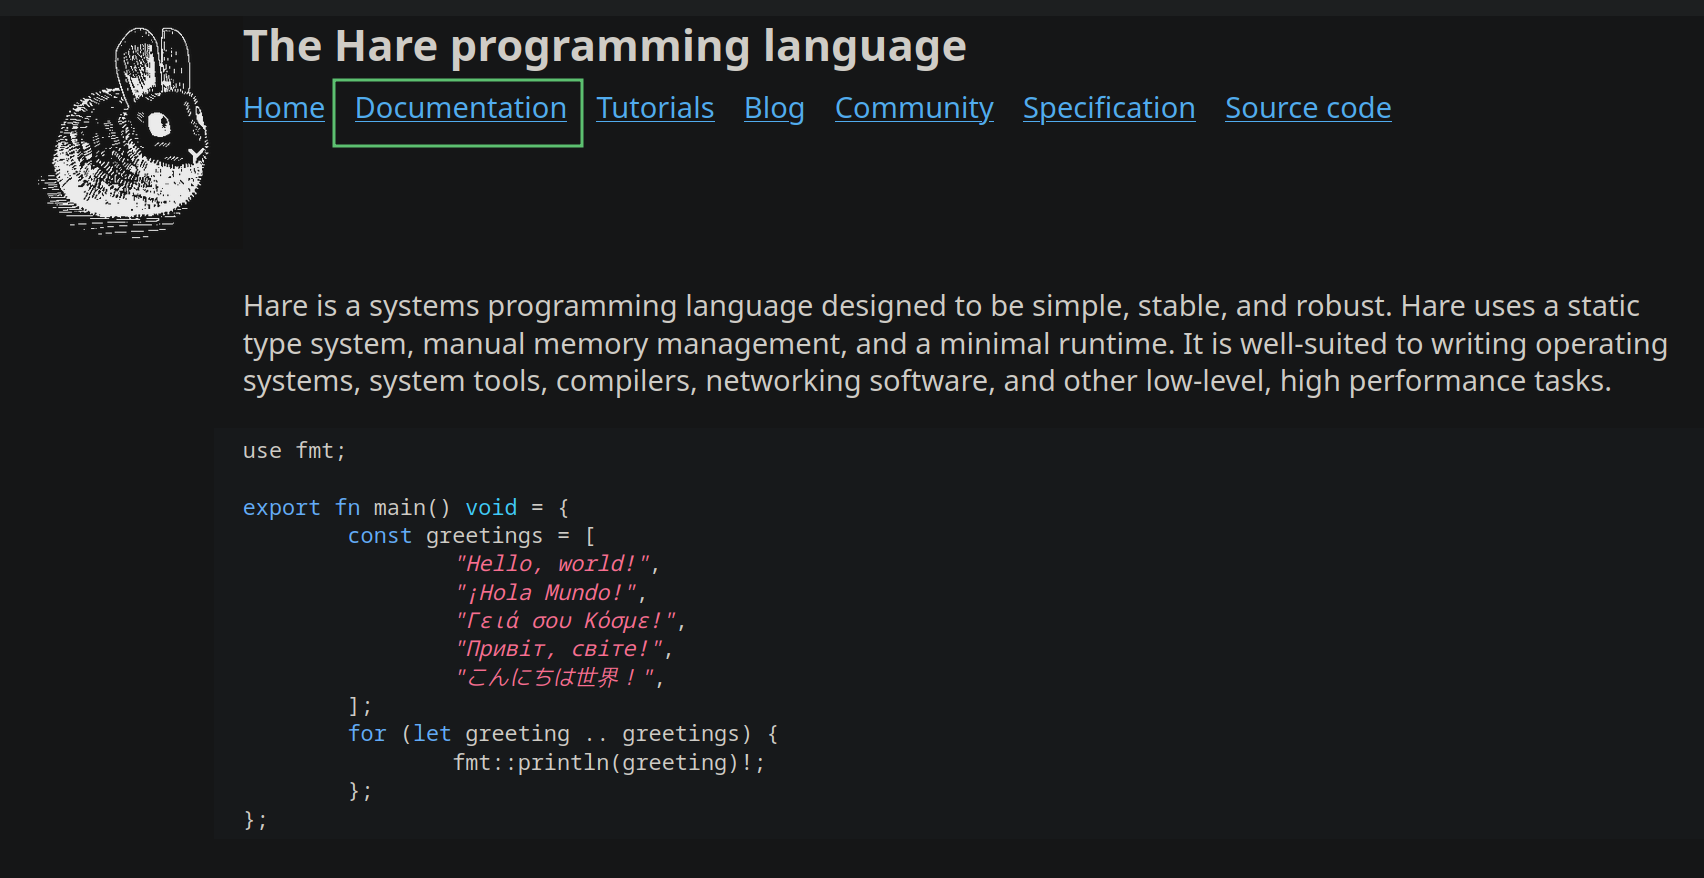Image resolution: width=1704 pixels, height=878 pixels.
Task: Open the Source code link
Action: point(1308,108)
